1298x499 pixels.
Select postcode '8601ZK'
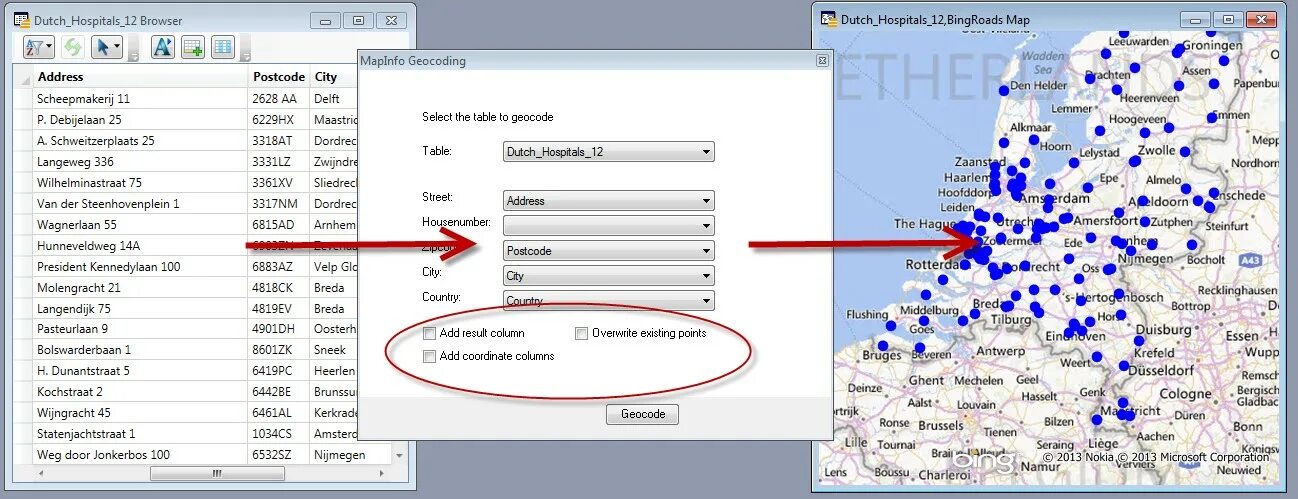(x=279, y=350)
